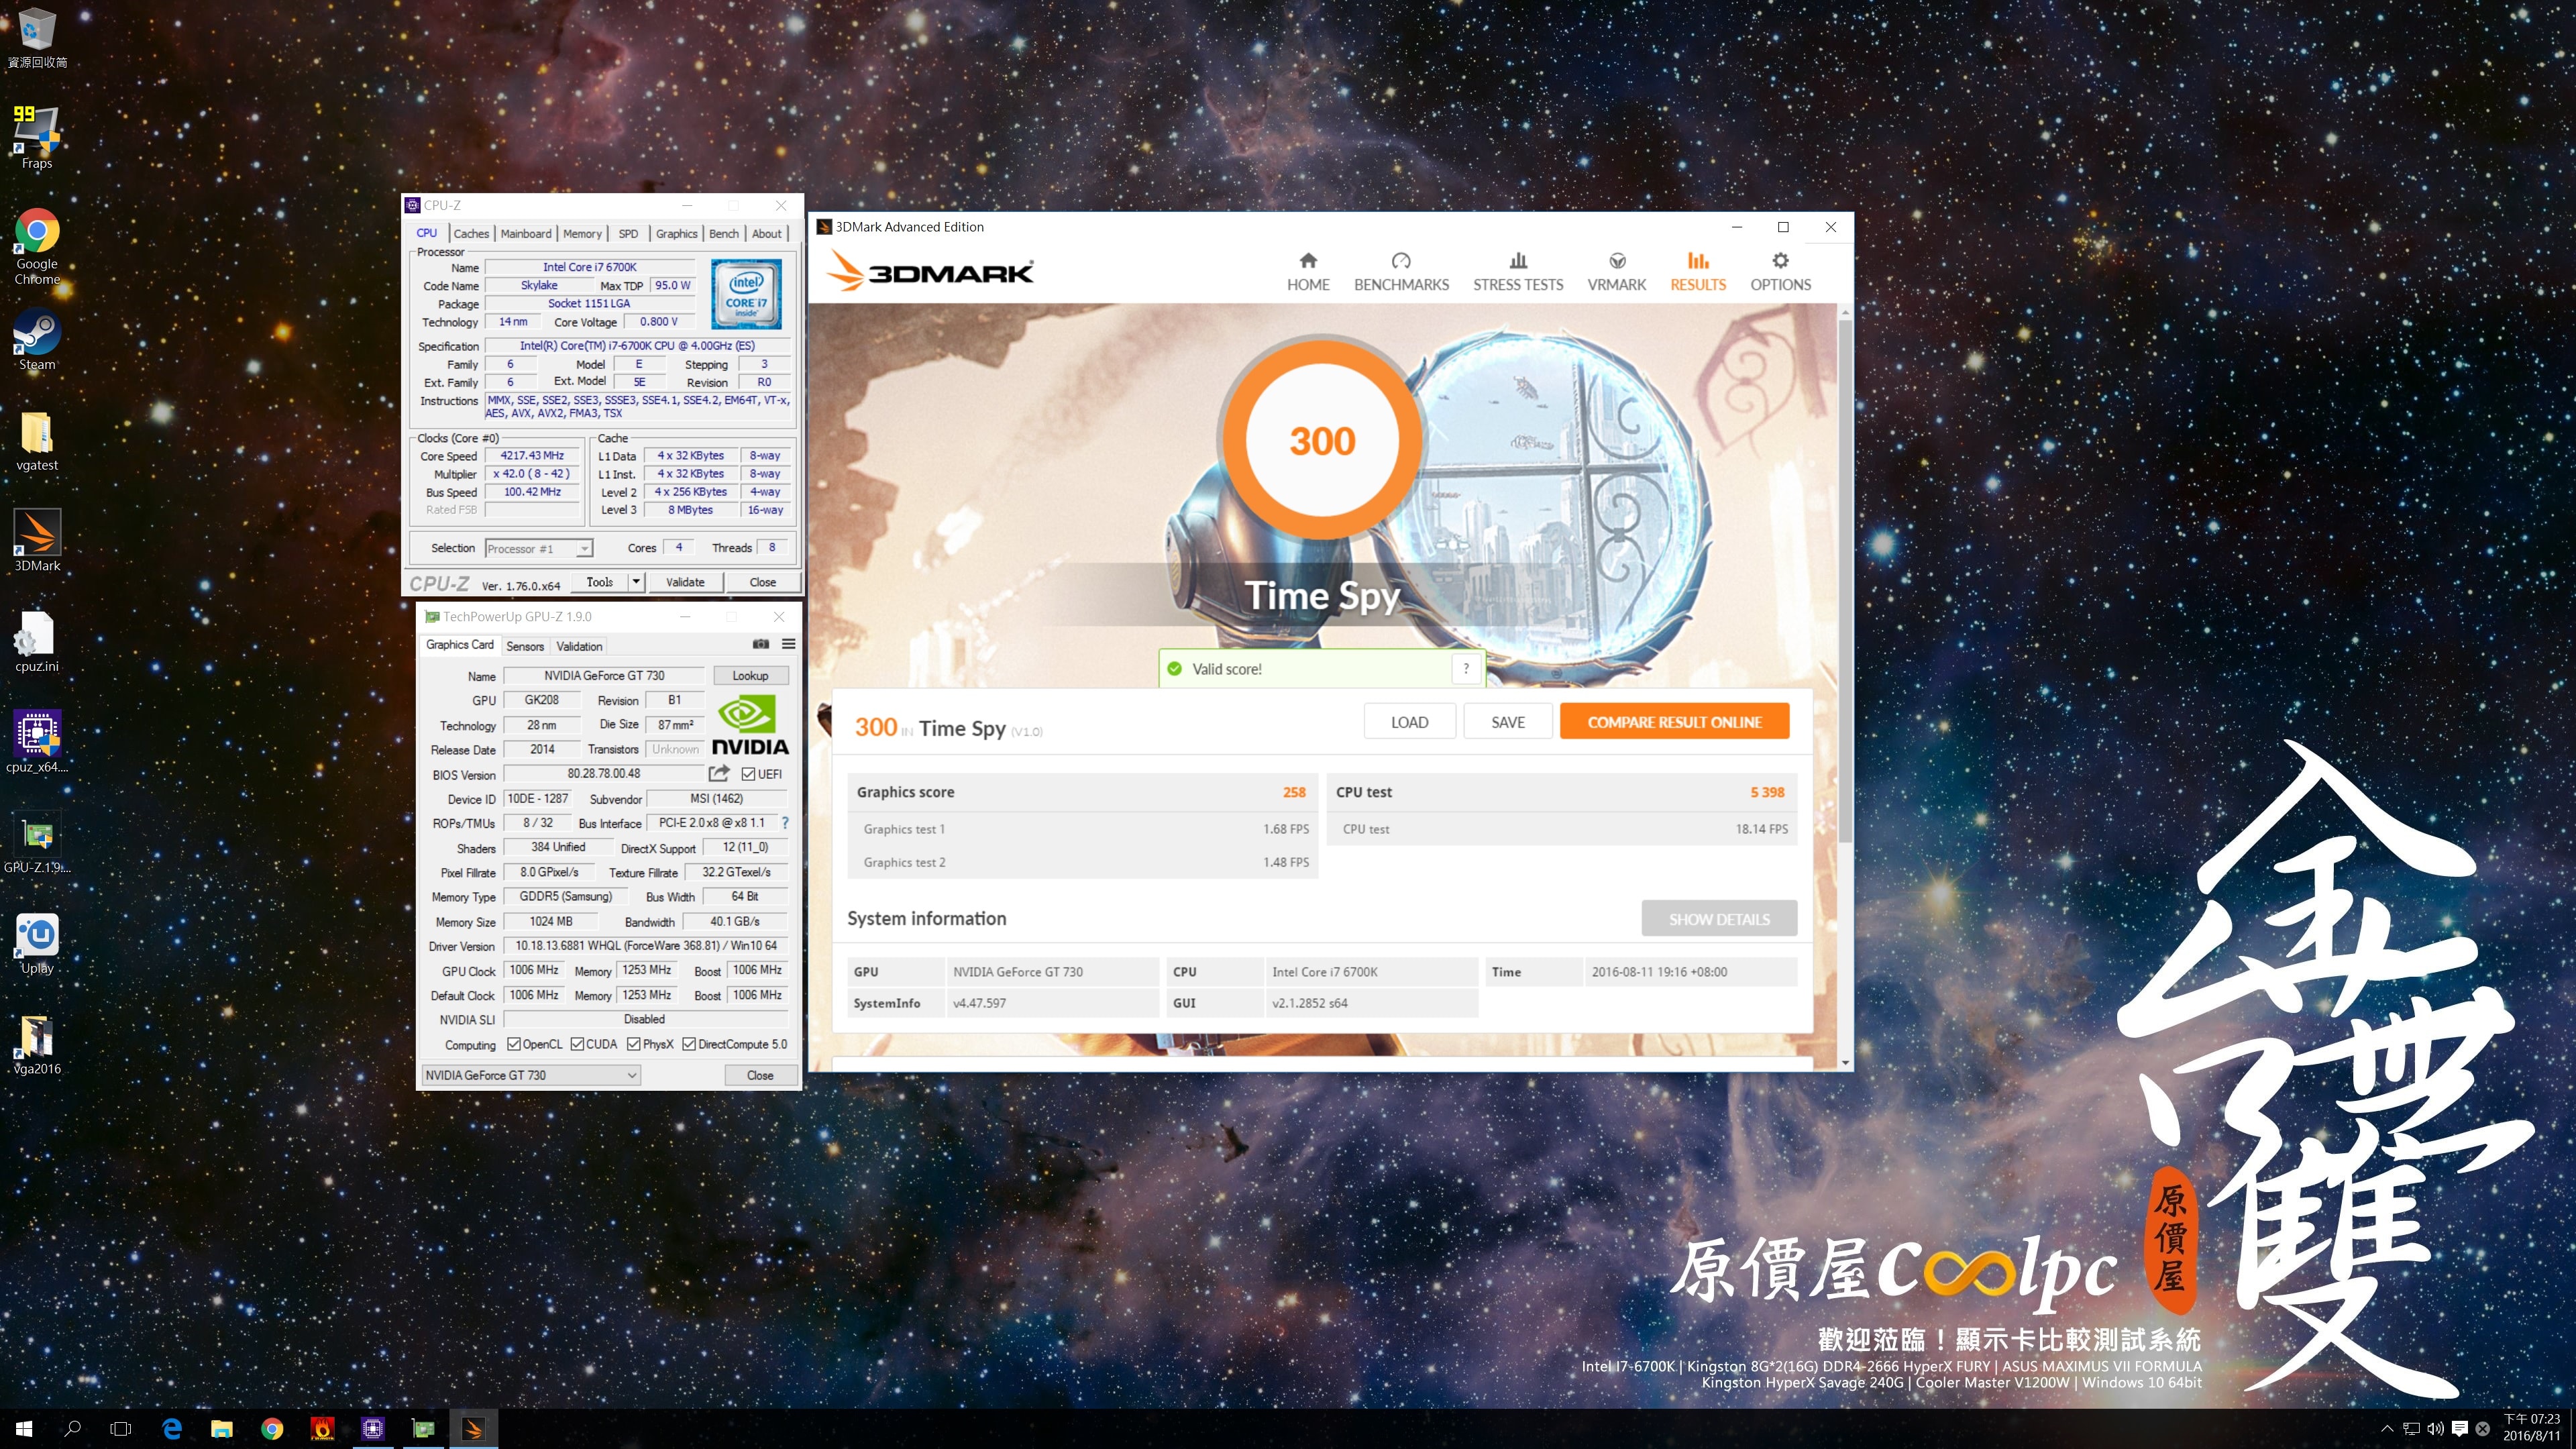Click the SAVE button in 3DMark
The width and height of the screenshot is (2576, 1449).
pos(1508,722)
